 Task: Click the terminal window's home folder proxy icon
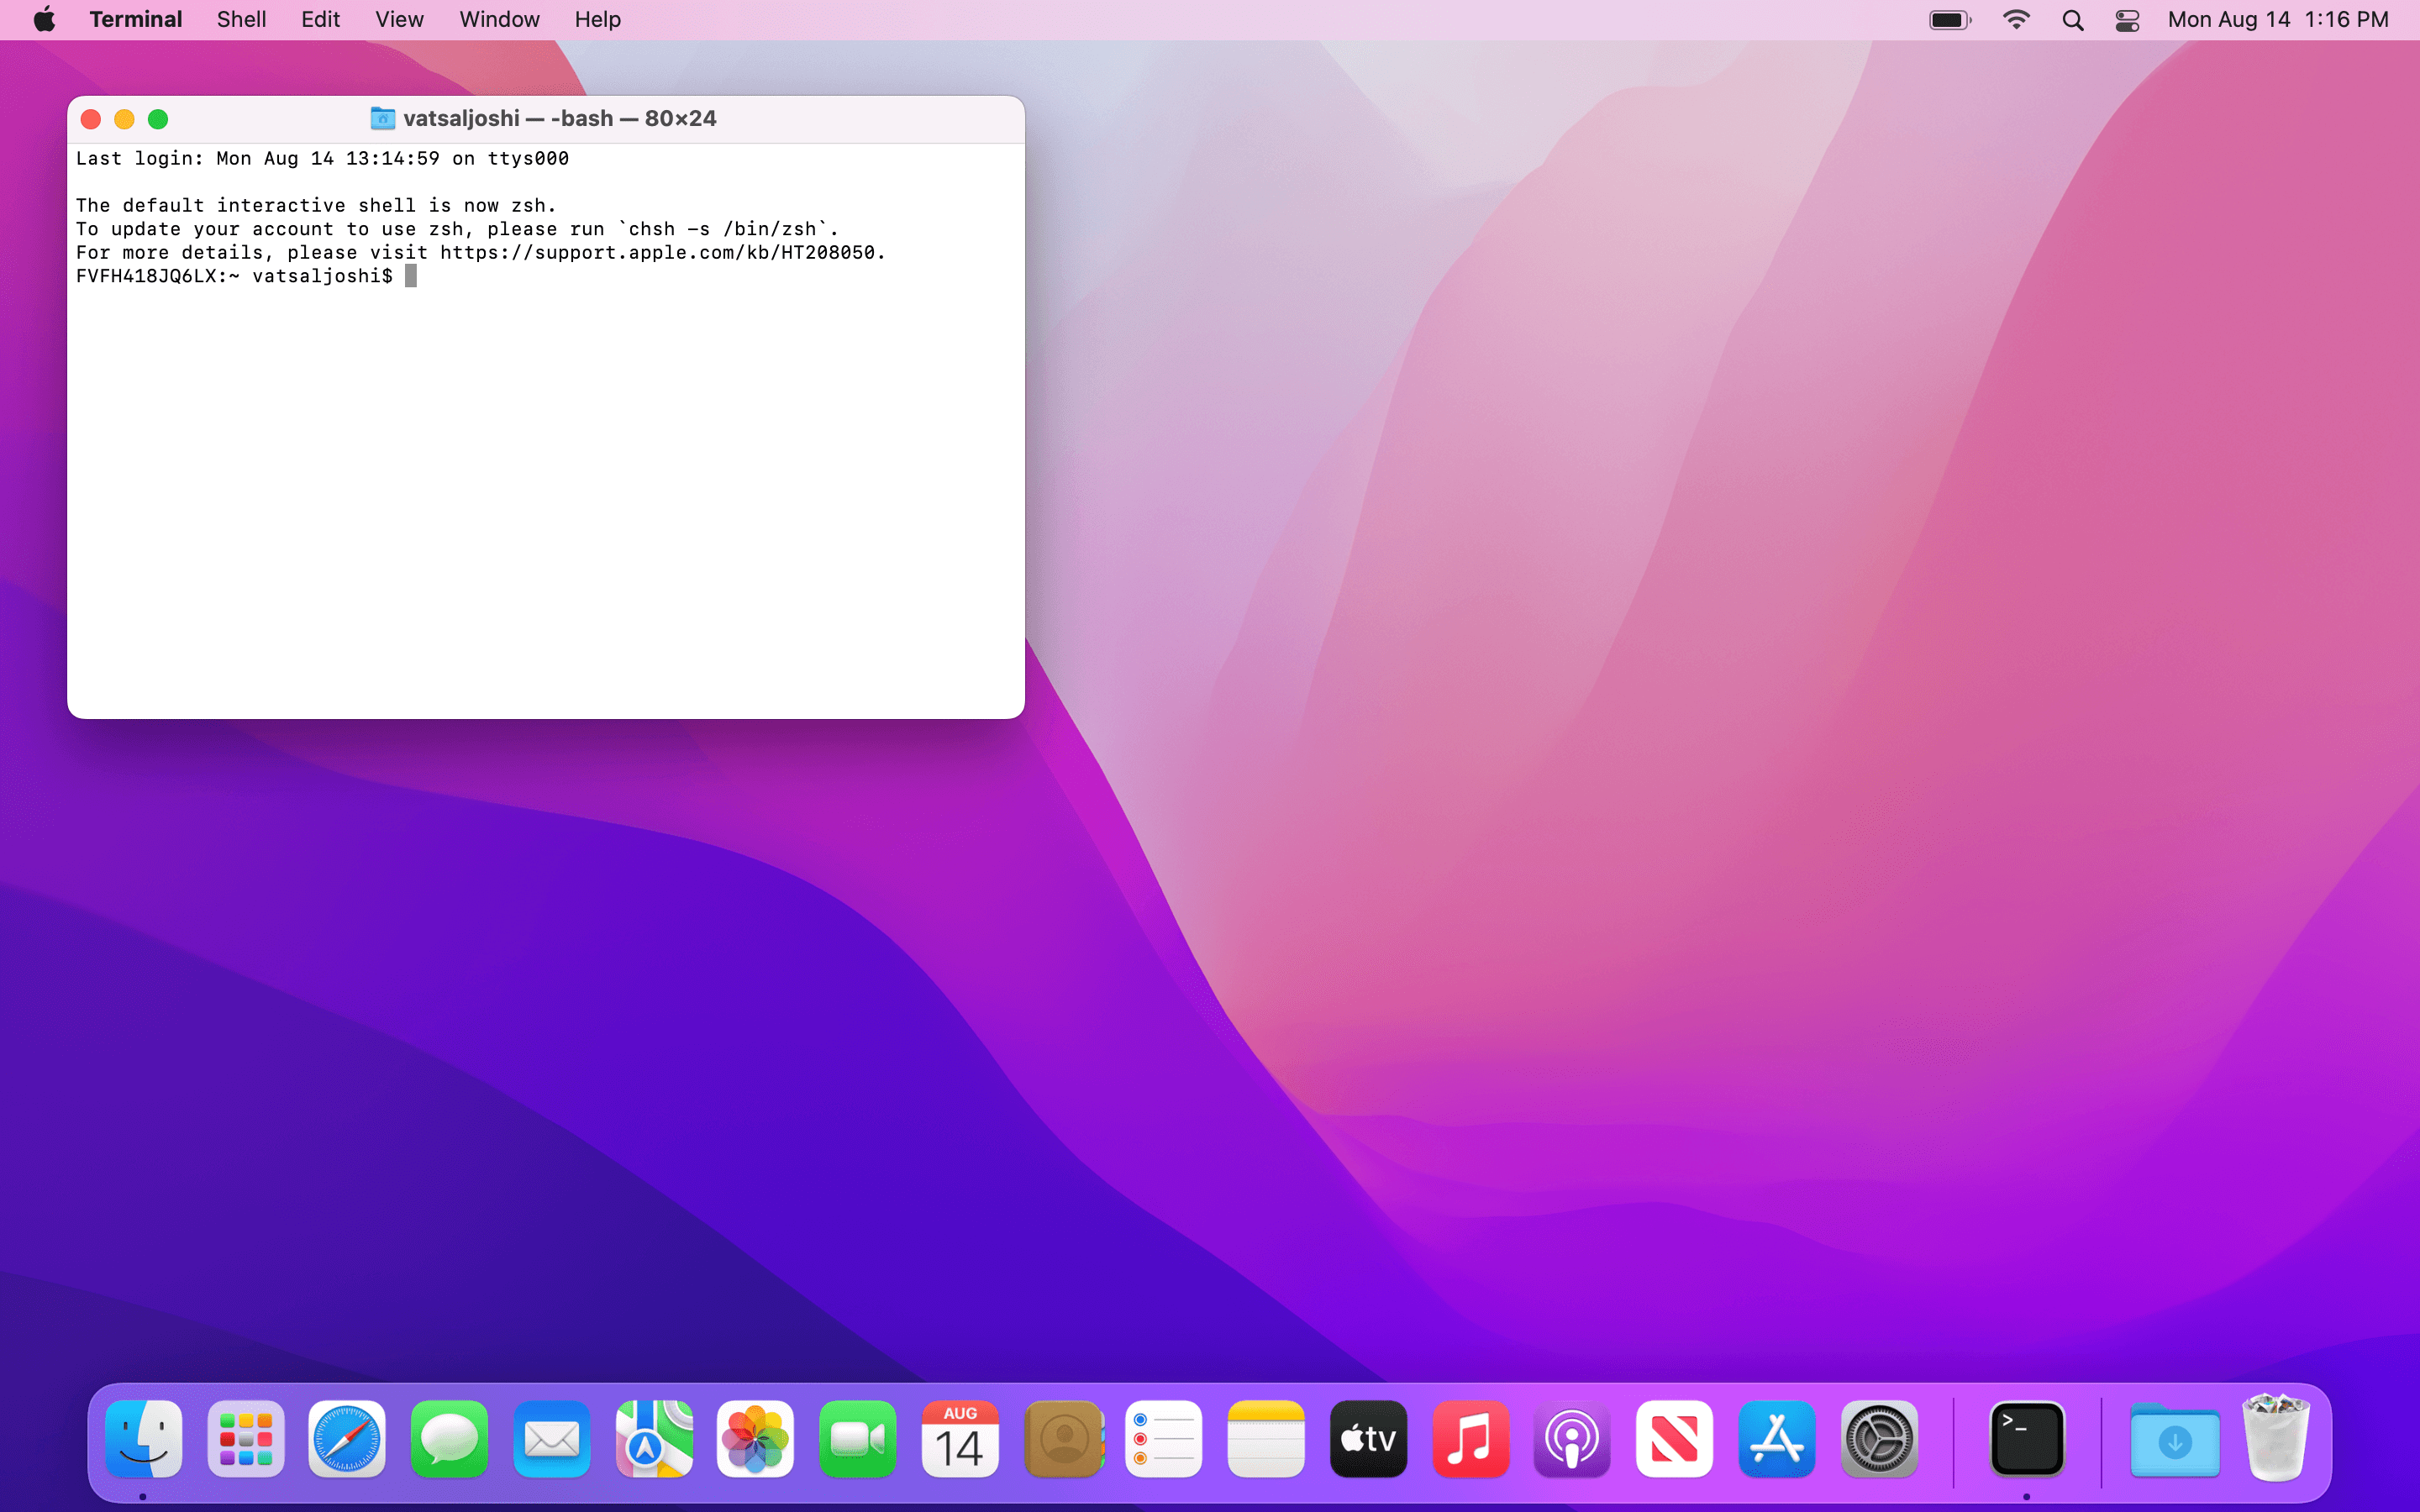click(x=382, y=119)
